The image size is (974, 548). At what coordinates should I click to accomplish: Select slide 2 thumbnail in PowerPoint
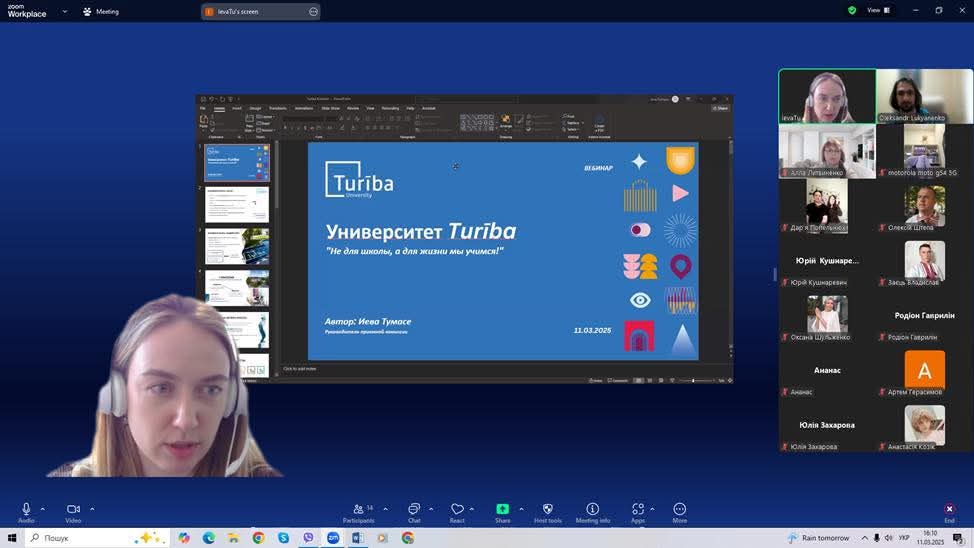(x=237, y=204)
